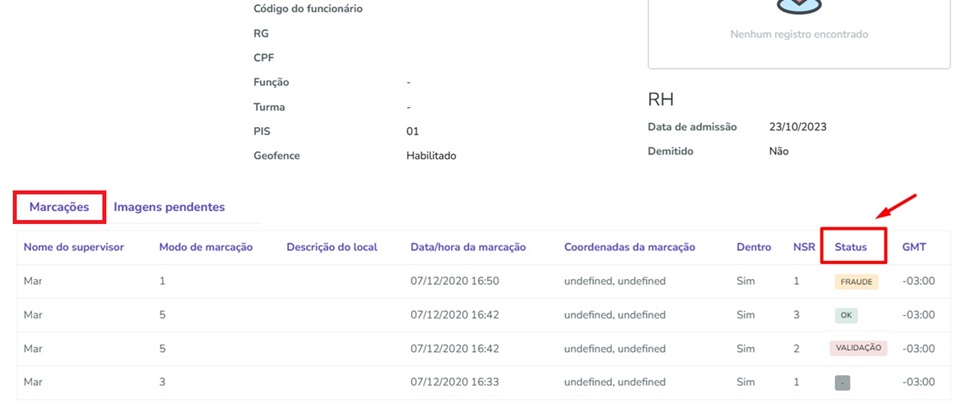Switch to Imagens pendentes tab

tap(169, 207)
